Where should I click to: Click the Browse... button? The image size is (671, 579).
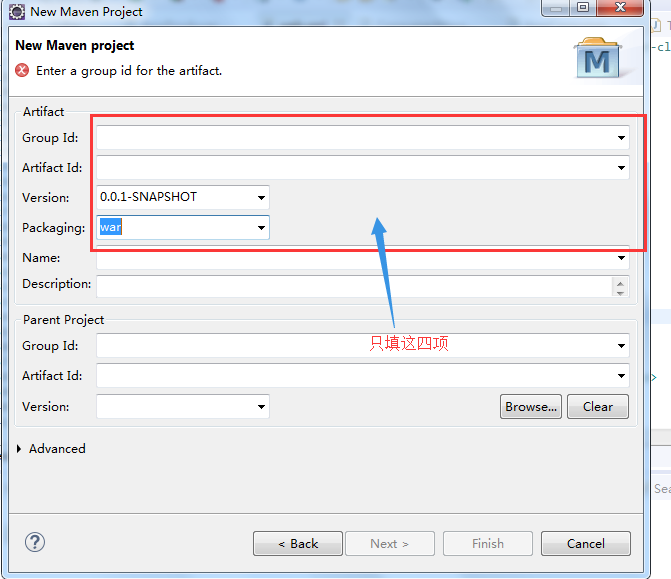(x=531, y=407)
